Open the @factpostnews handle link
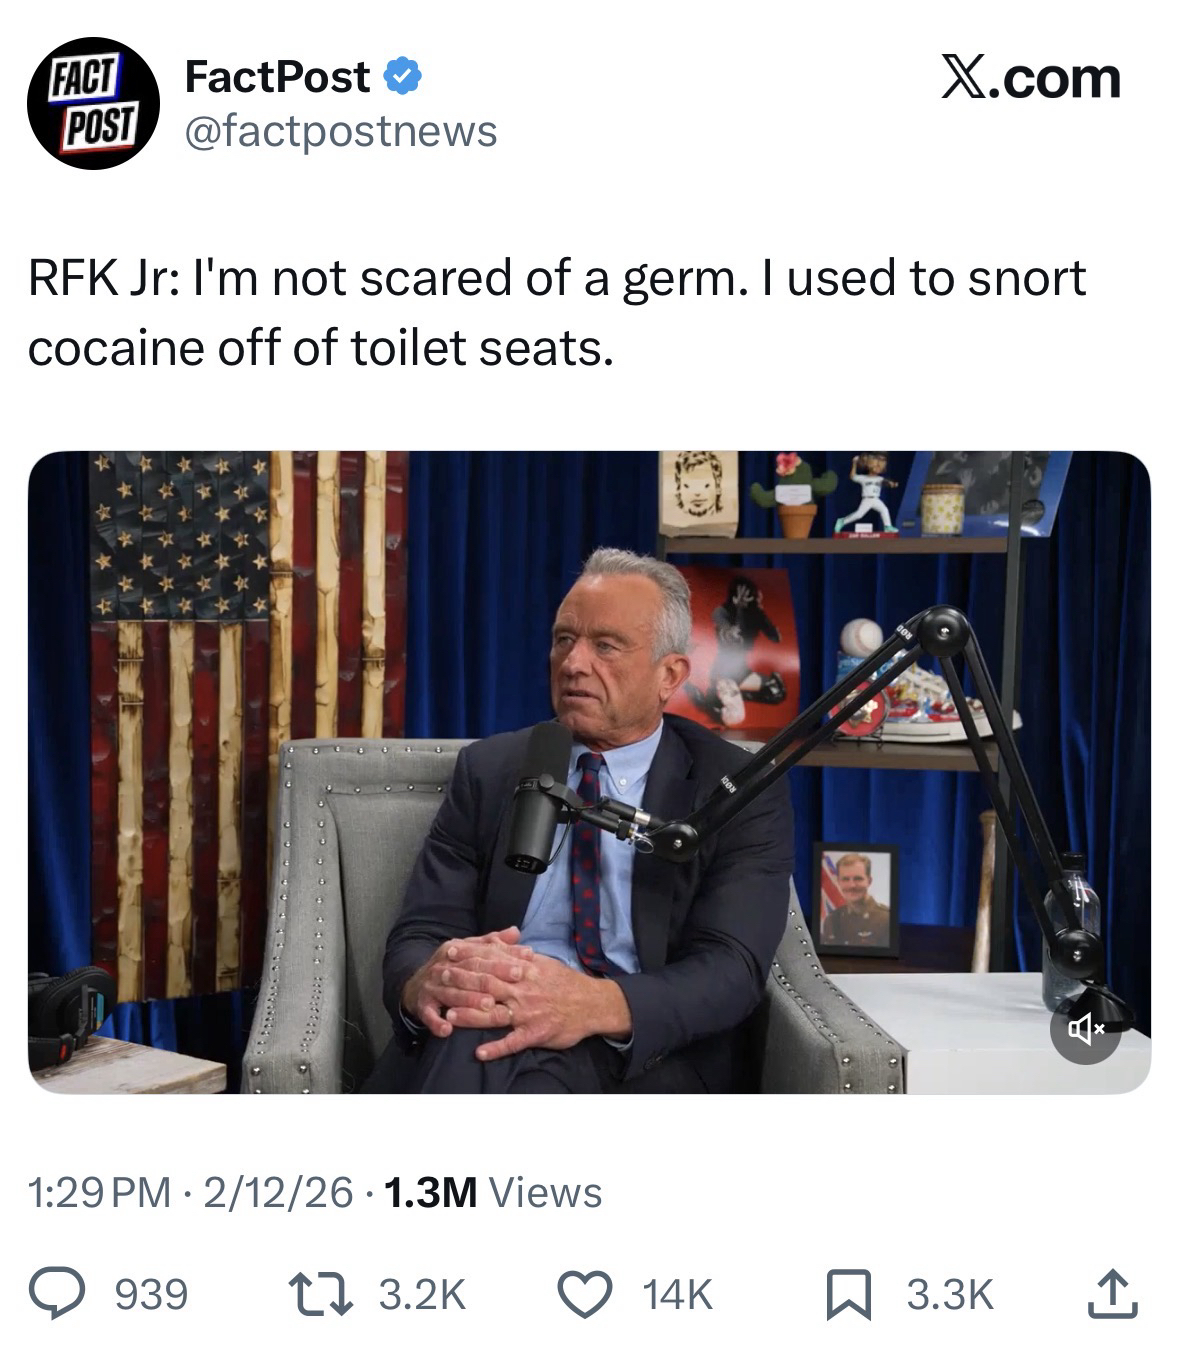 341,131
